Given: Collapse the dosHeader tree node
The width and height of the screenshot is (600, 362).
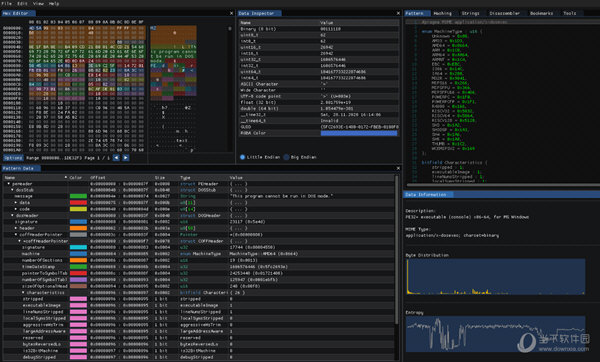Looking at the screenshot, I should tap(12, 215).
